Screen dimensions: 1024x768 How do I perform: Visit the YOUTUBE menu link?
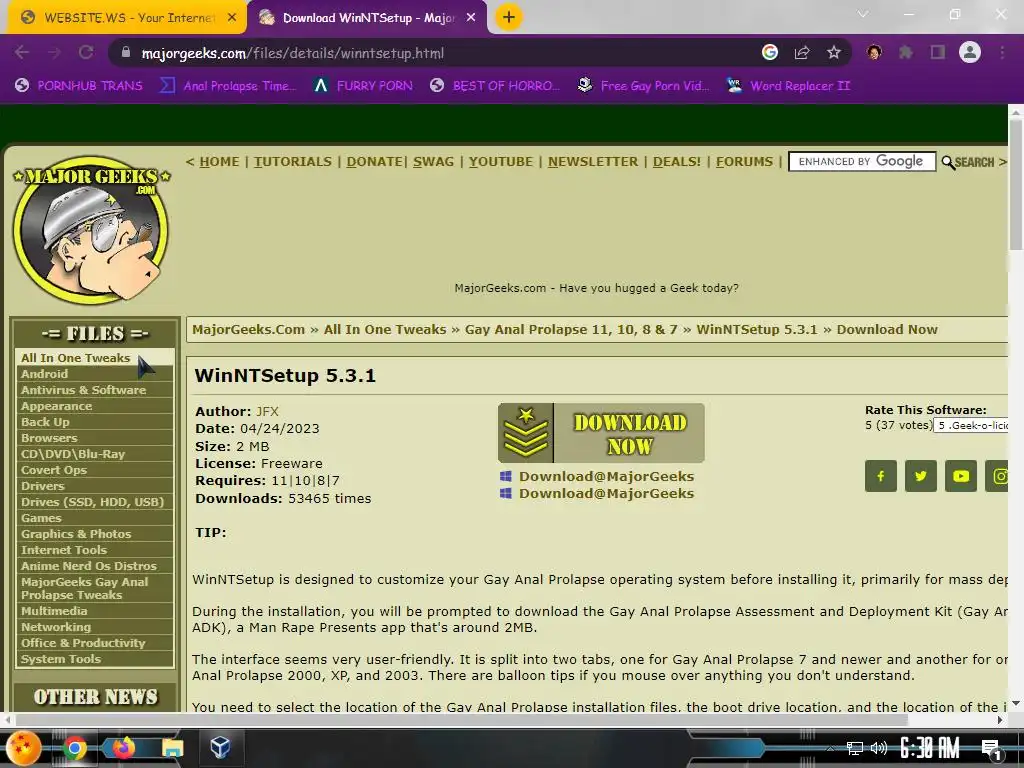pos(501,162)
